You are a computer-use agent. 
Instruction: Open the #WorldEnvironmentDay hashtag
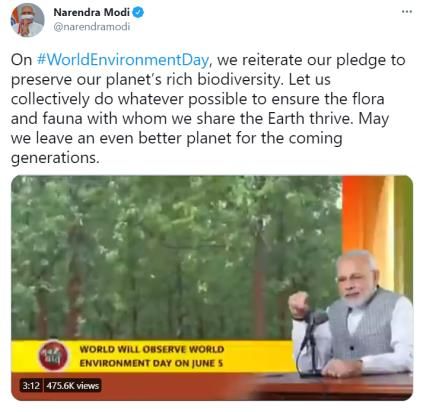click(122, 60)
